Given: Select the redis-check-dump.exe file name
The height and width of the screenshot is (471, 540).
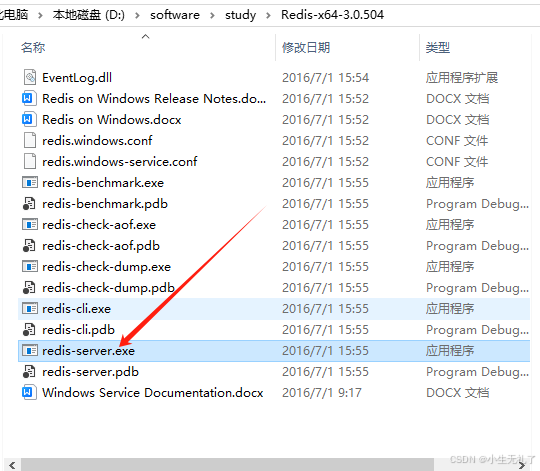Looking at the screenshot, I should [x=106, y=267].
